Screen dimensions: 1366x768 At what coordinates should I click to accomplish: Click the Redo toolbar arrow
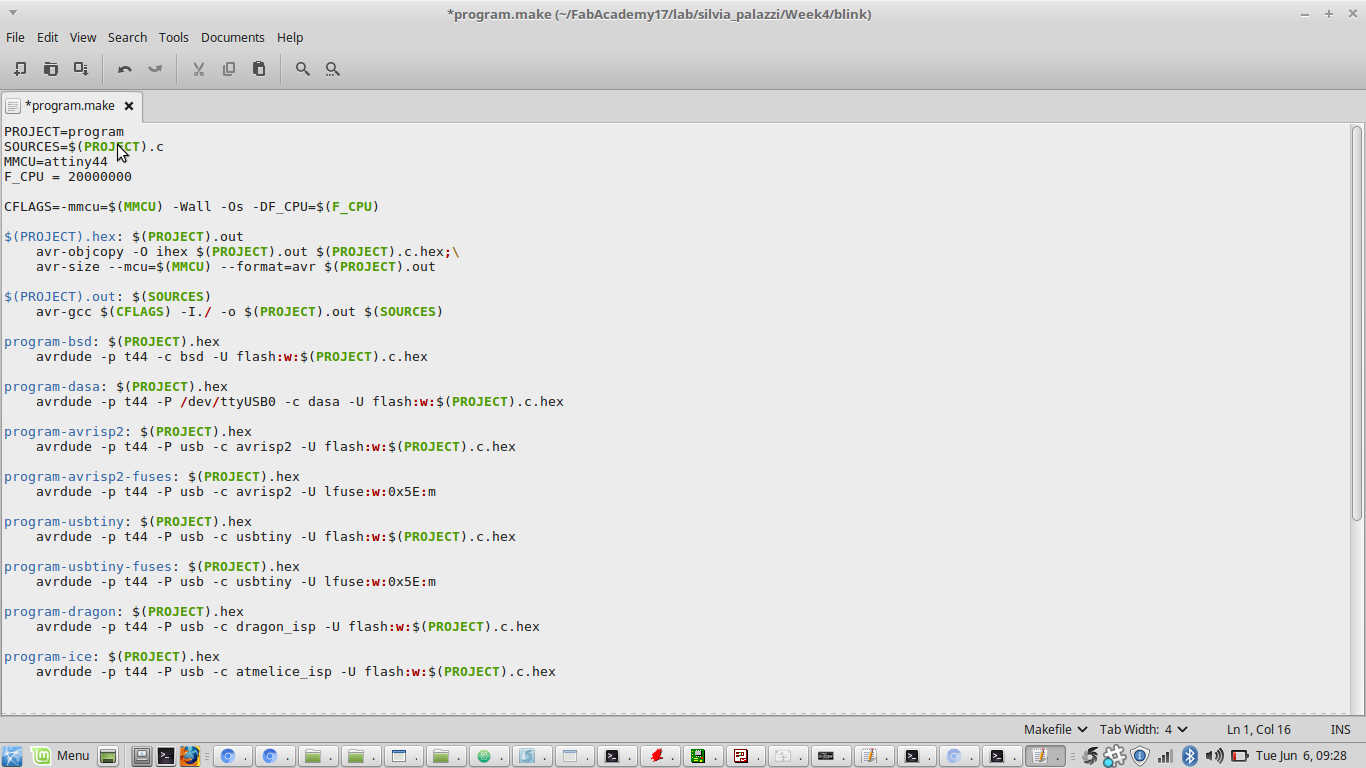tap(155, 69)
